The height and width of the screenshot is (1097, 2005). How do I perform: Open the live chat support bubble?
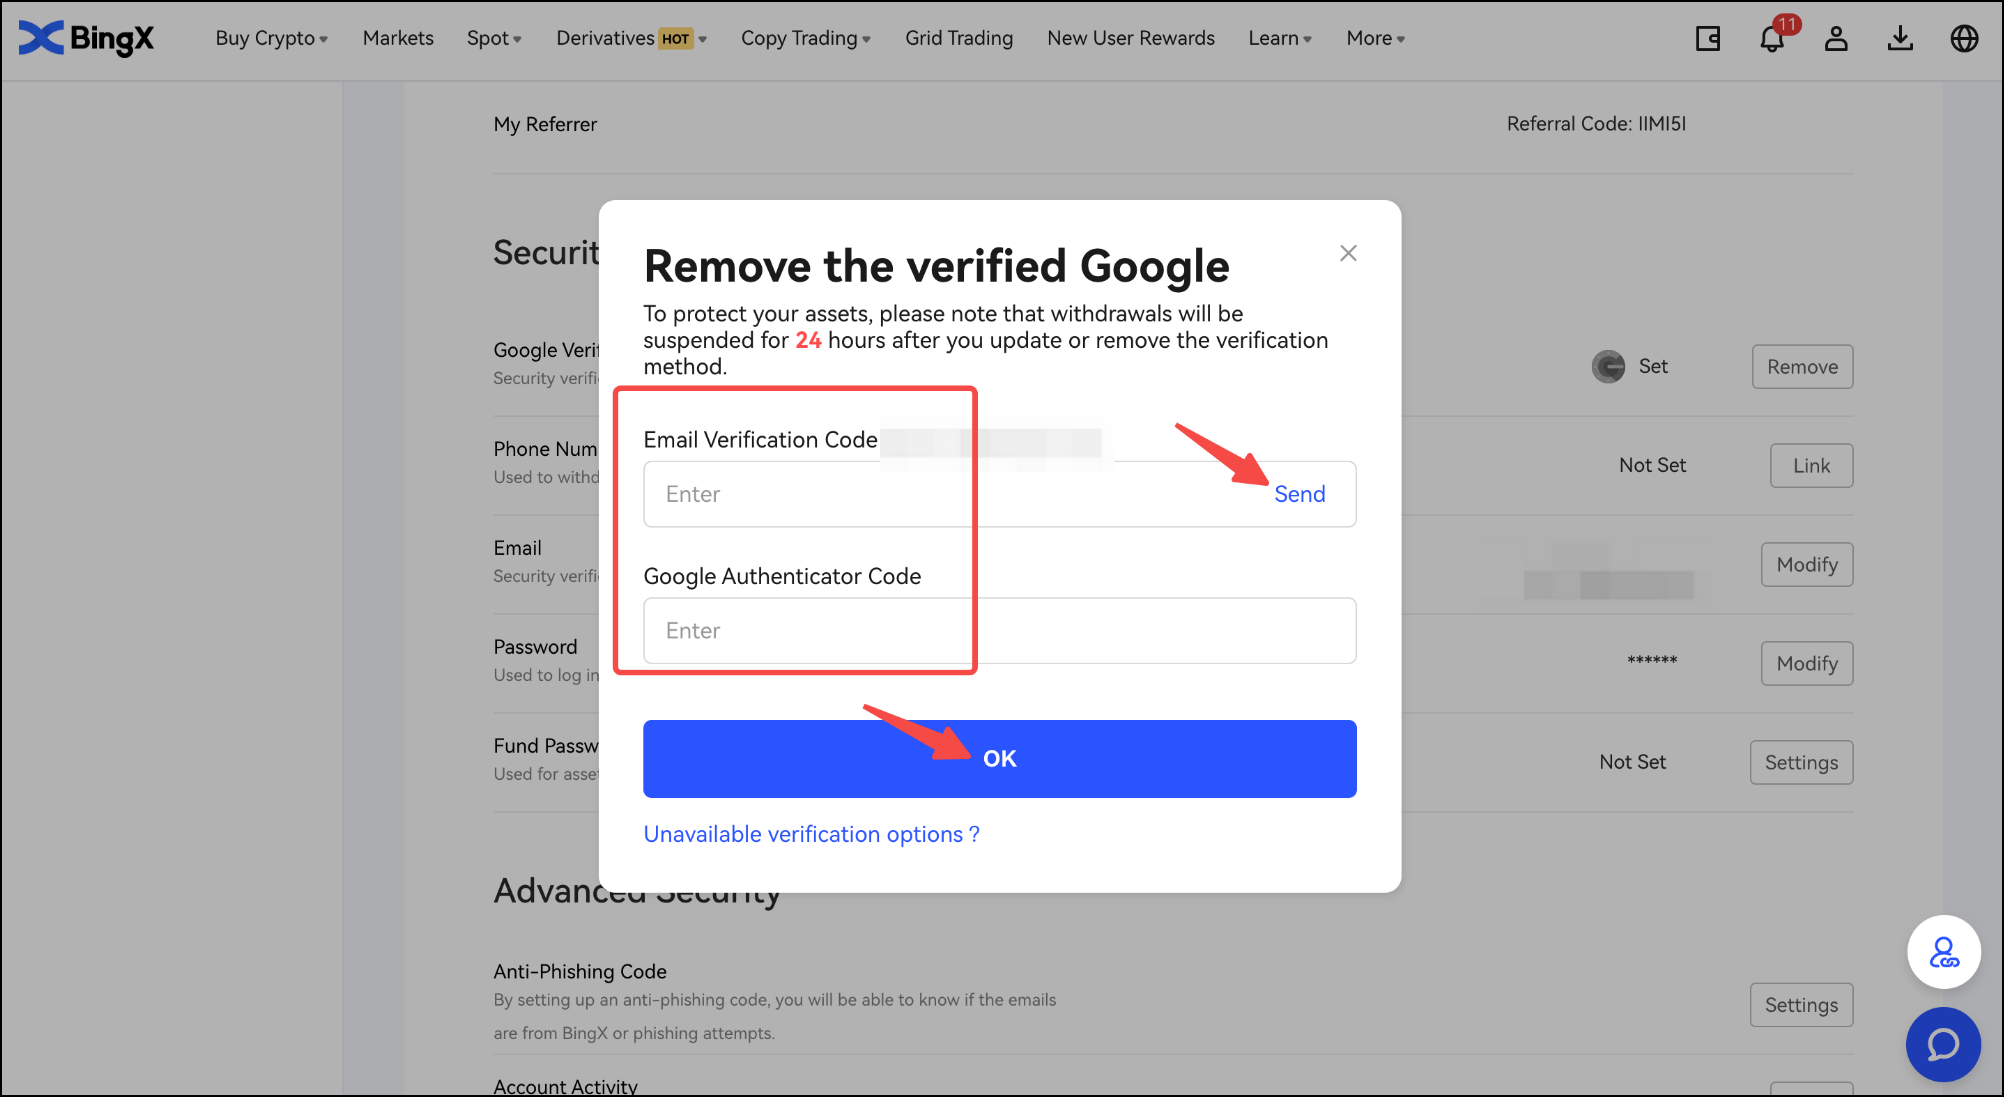pyautogui.click(x=1943, y=1044)
